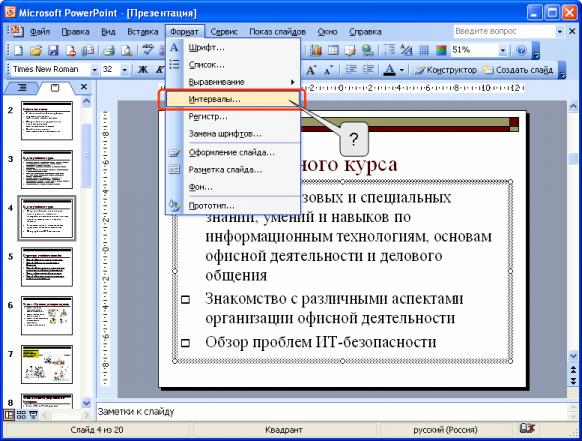The image size is (582, 441).
Task: Open a file with the folder icon
Action: 36,50
